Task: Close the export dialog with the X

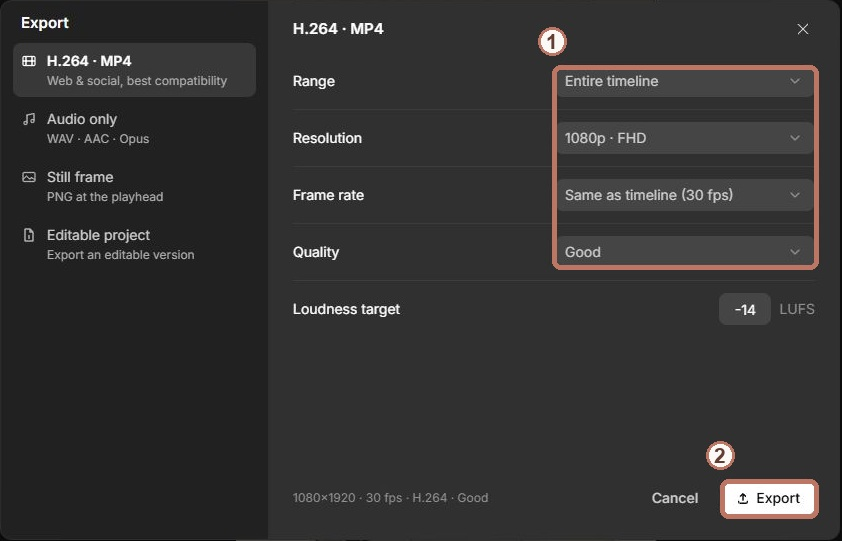Action: [x=803, y=29]
